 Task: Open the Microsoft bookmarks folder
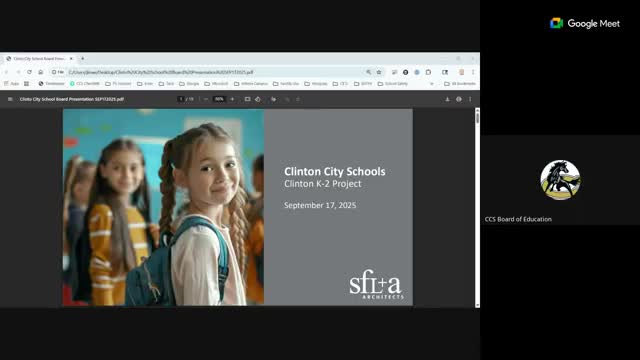[x=216, y=84]
